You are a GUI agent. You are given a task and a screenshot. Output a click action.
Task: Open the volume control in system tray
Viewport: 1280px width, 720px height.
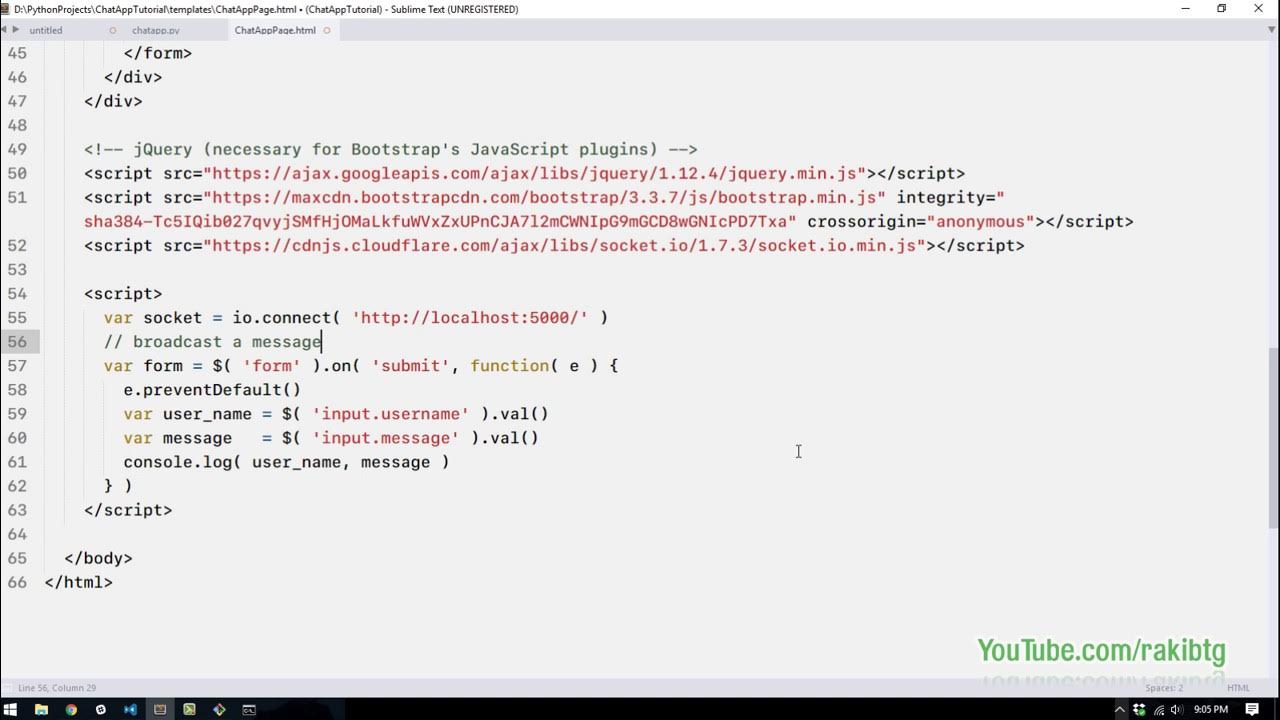(1175, 709)
